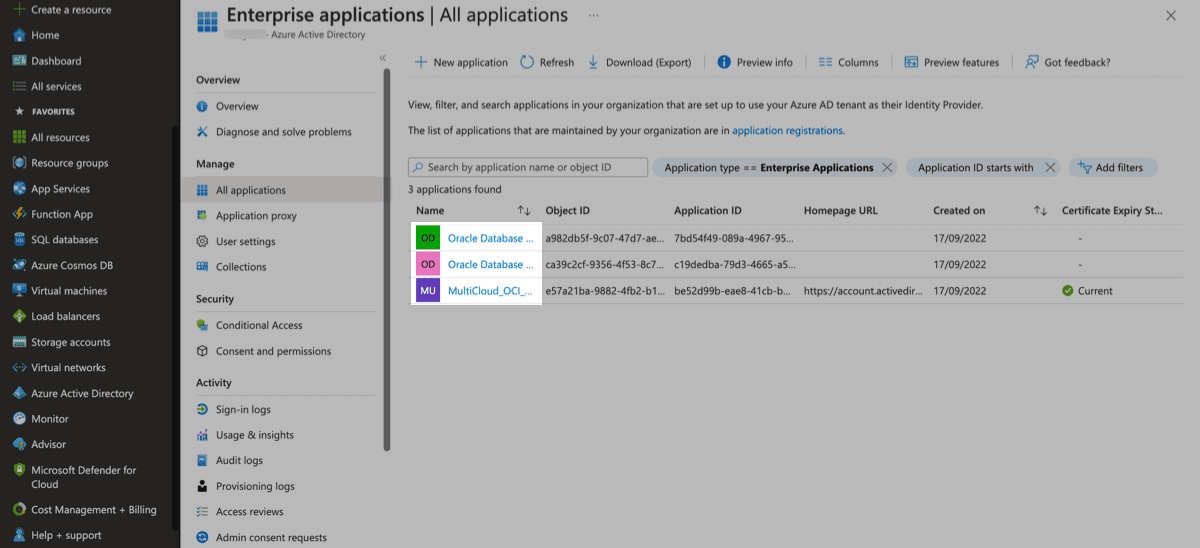Open Dashboard from the left navigation
The image size is (1200, 548).
coord(56,61)
